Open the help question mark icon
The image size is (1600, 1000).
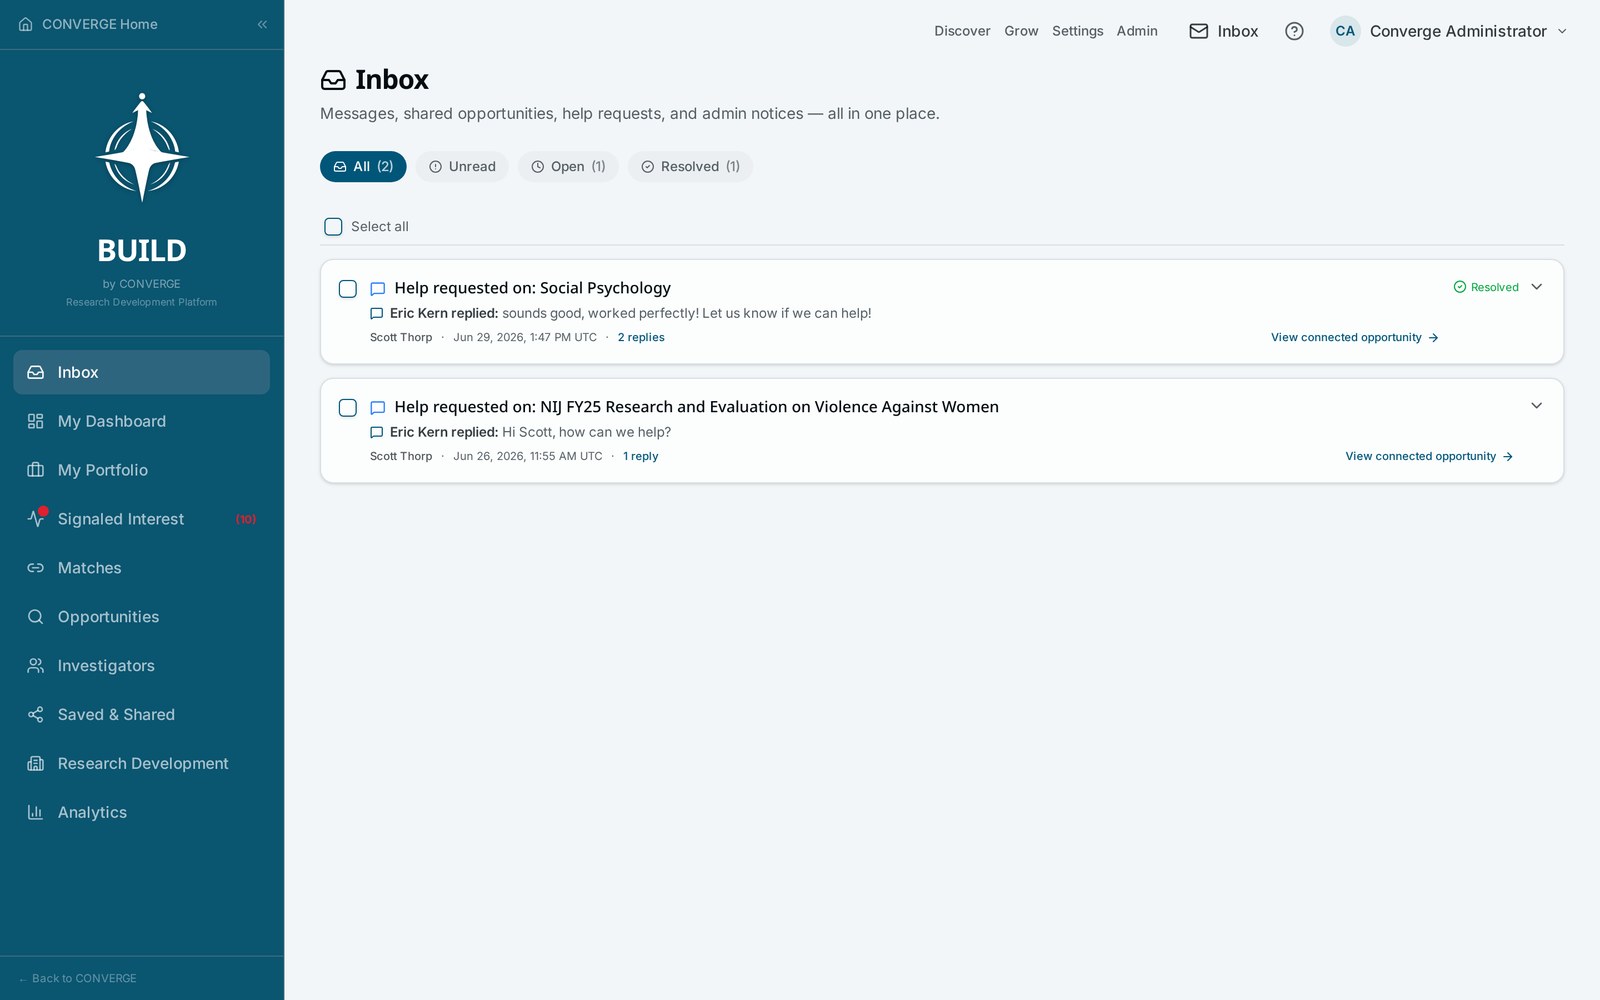(x=1294, y=31)
